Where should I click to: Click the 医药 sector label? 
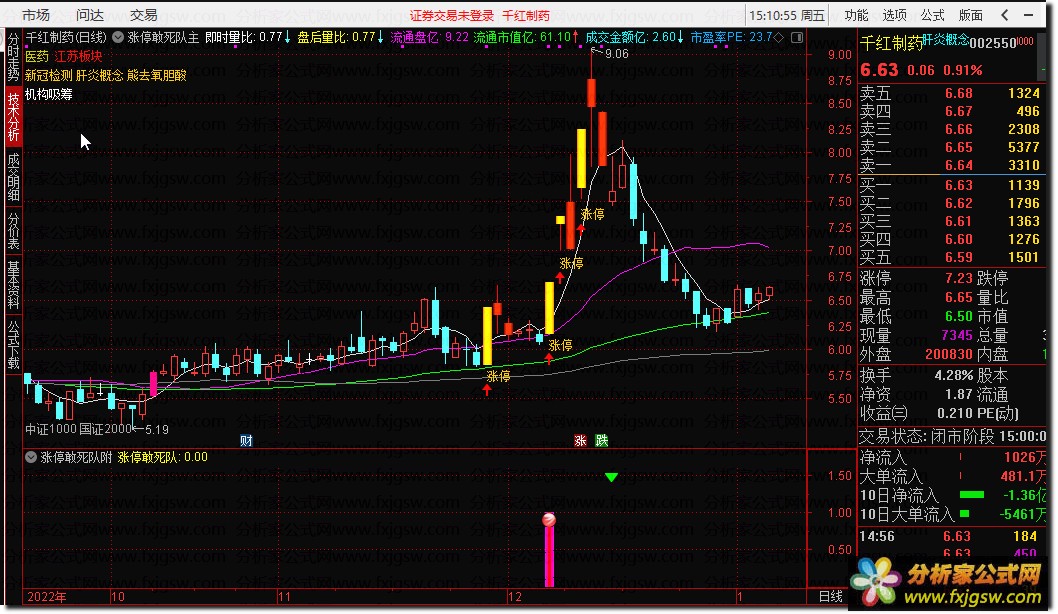pyautogui.click(x=36, y=57)
